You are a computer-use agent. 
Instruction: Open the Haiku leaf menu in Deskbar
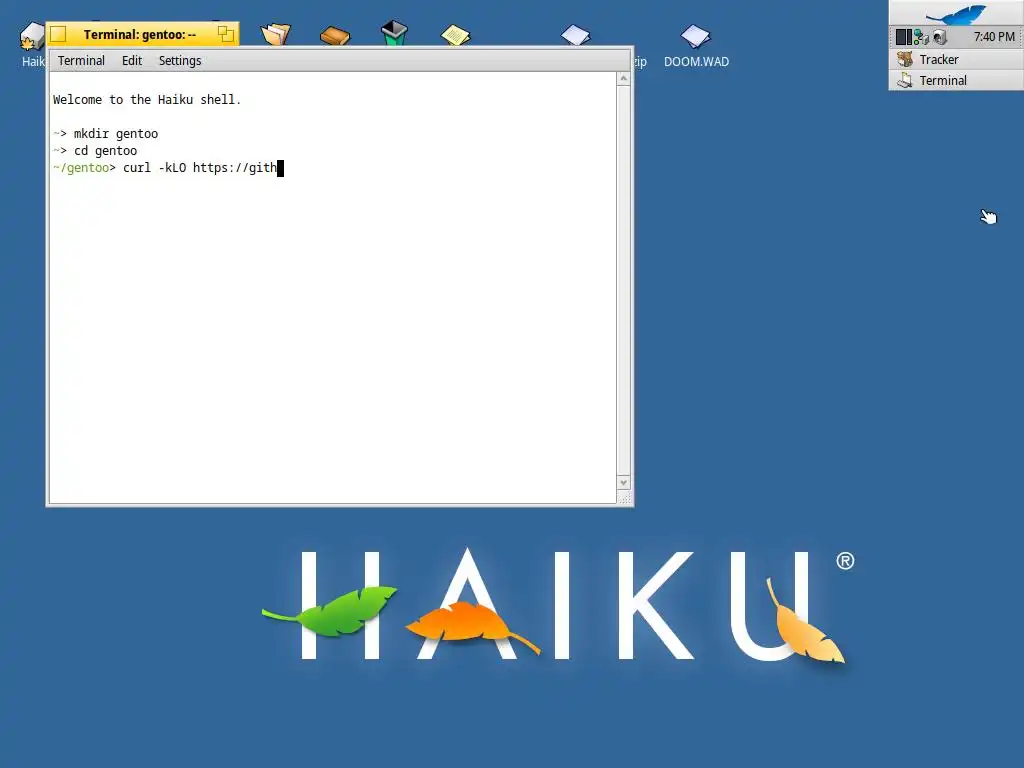956,13
